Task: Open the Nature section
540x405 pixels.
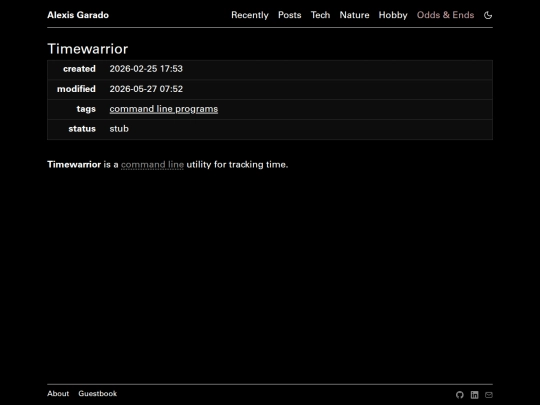Action: (354, 15)
